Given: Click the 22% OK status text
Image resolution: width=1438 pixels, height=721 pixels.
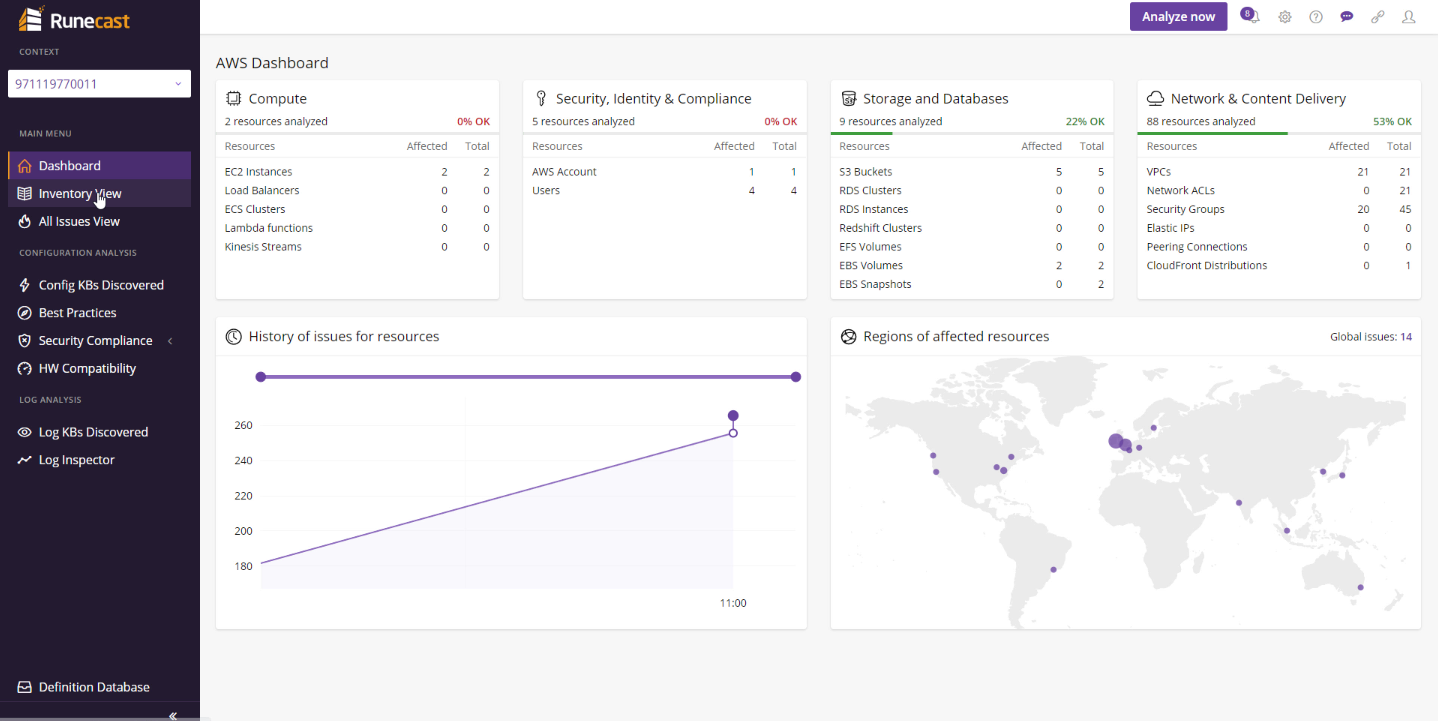Looking at the screenshot, I should pos(1085,122).
